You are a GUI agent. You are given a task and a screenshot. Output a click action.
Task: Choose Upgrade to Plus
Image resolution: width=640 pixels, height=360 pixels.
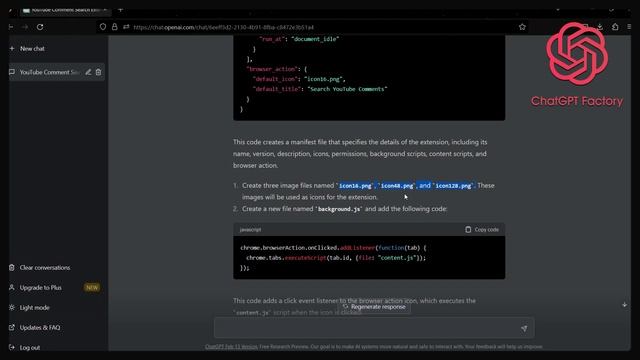point(41,288)
